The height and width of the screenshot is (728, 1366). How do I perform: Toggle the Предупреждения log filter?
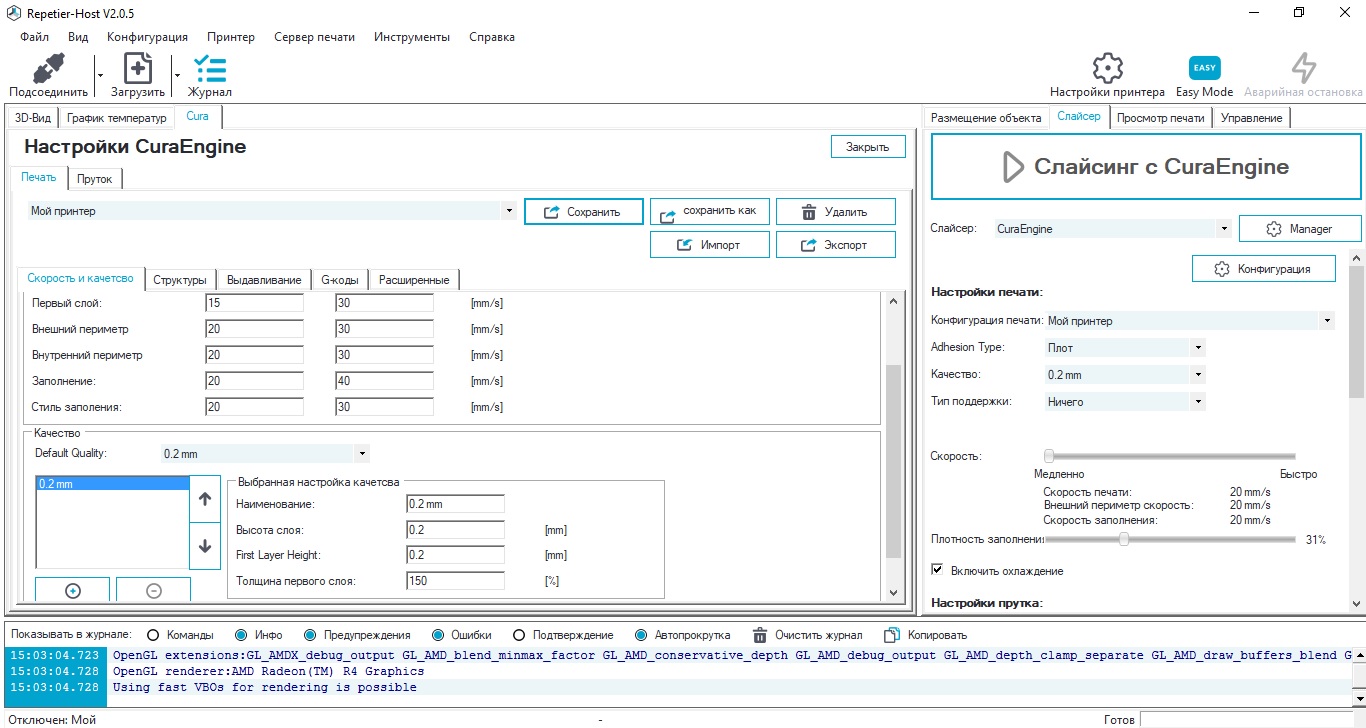point(310,635)
